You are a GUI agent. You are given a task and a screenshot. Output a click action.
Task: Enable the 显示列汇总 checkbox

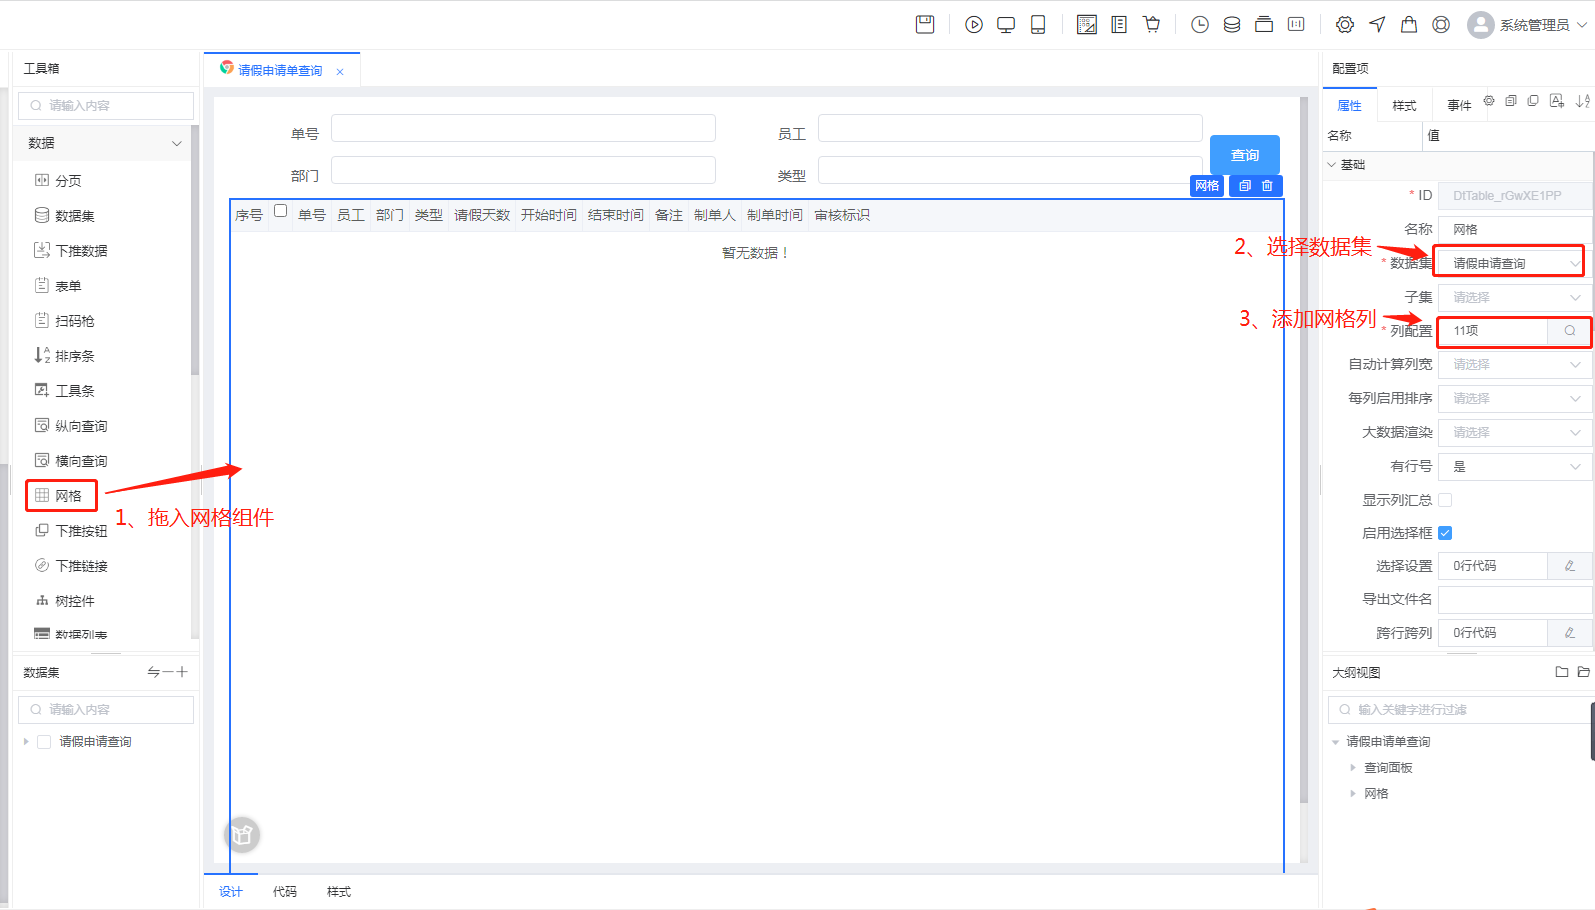(x=1445, y=500)
